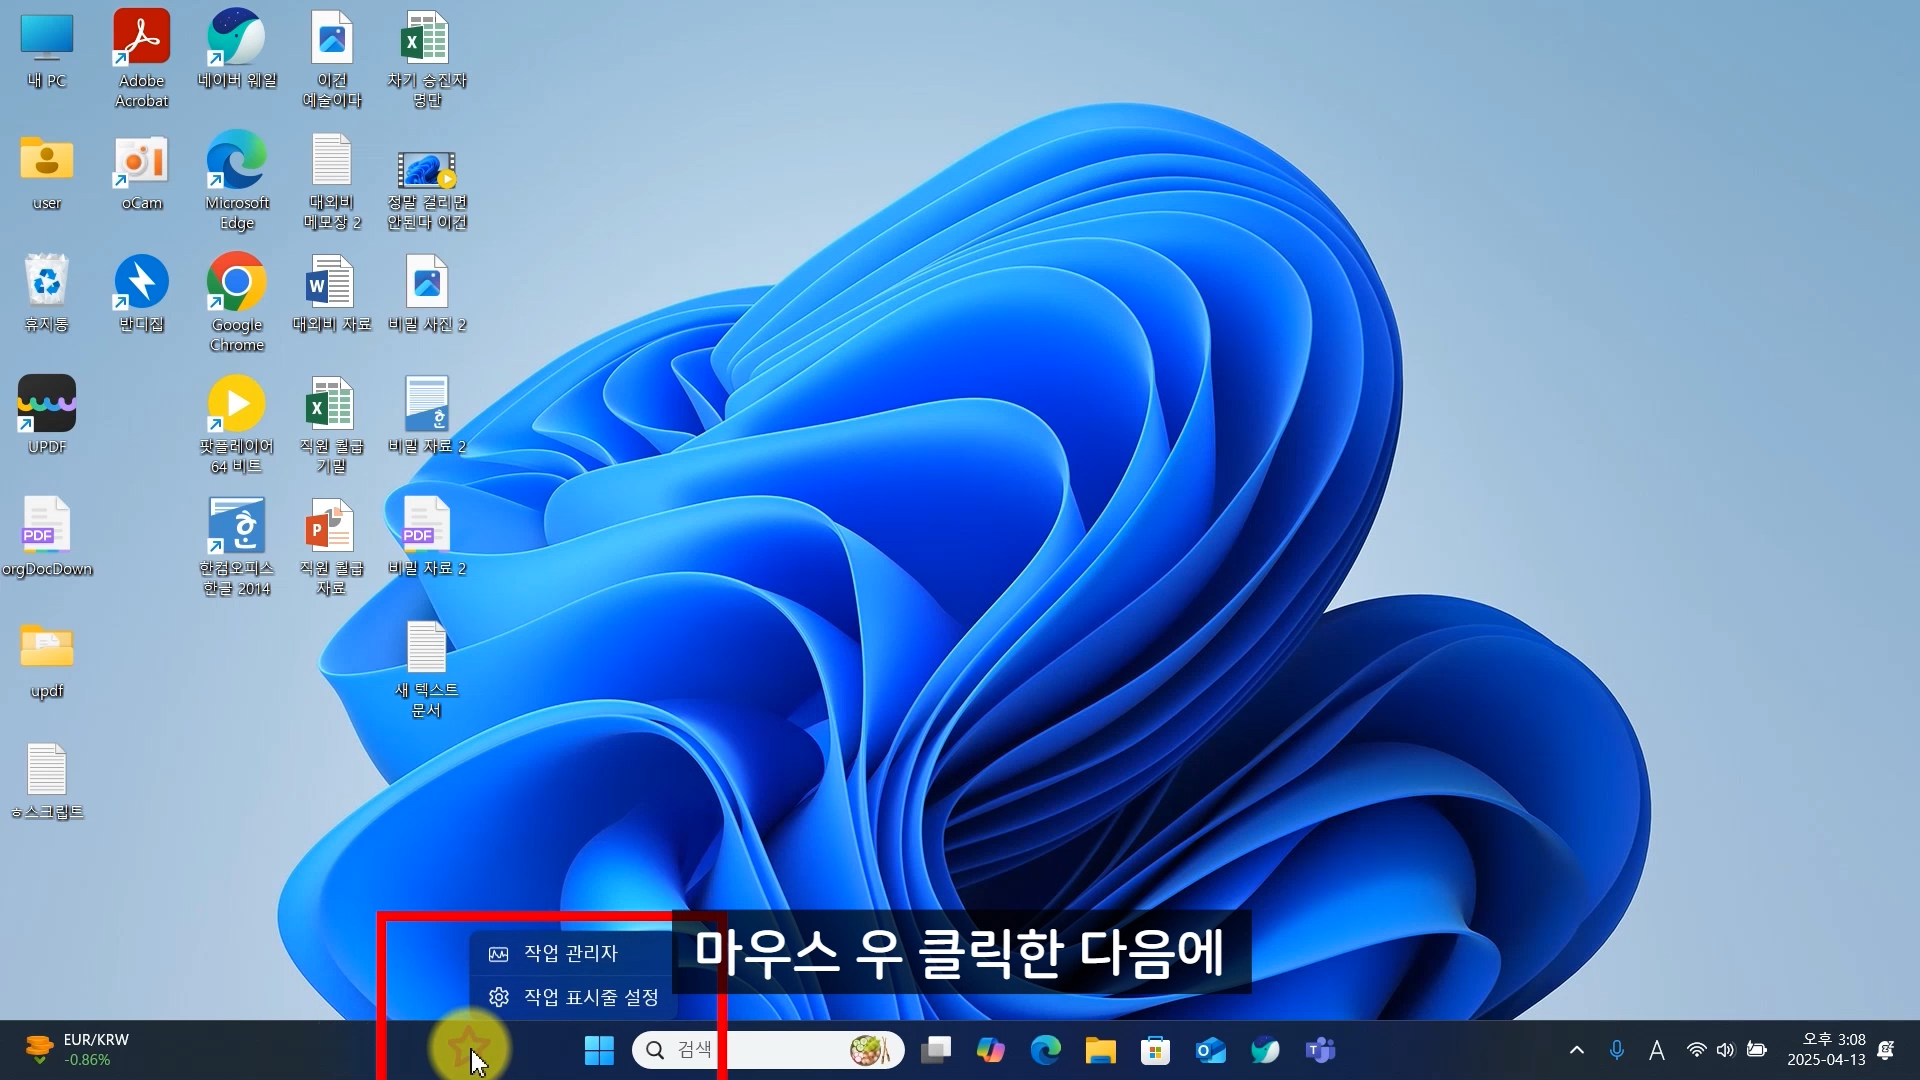Screen dimensions: 1920x1080
Task: Launch Copilot from the taskbar
Action: coord(991,1050)
